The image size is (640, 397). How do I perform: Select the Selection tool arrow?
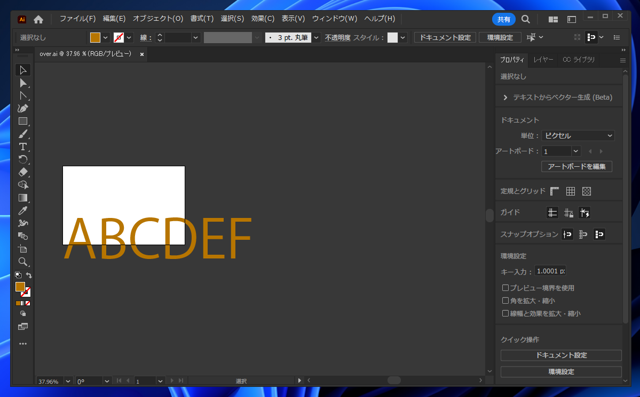(23, 70)
